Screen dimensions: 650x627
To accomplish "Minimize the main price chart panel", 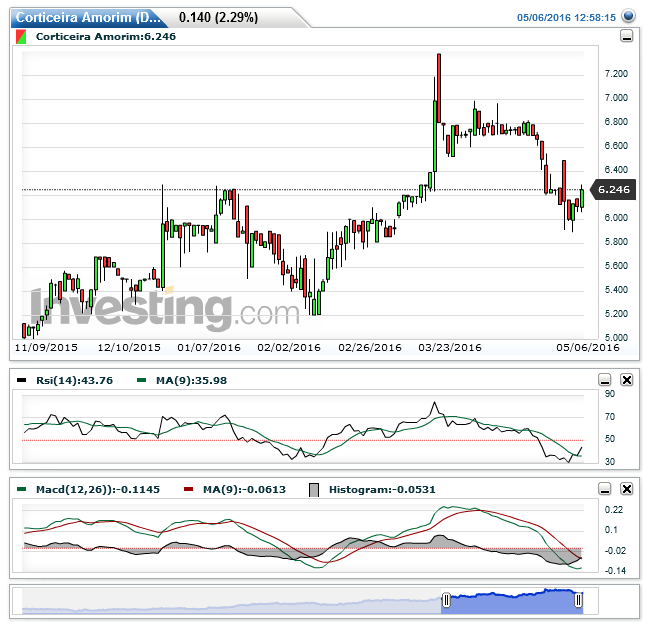I will (x=626, y=36).
